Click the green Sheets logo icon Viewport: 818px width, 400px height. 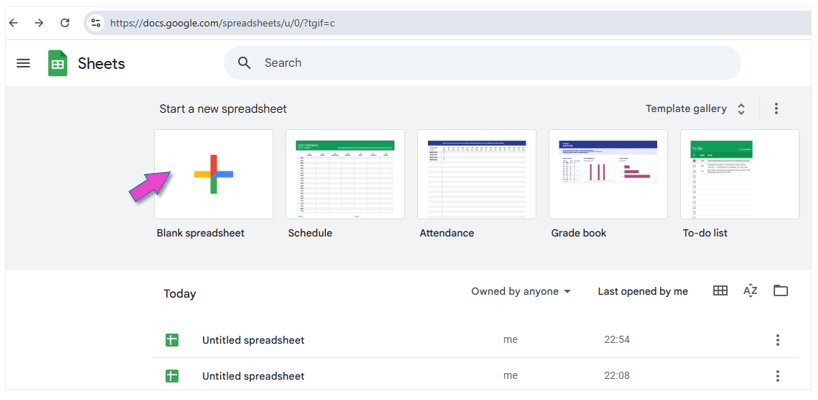[58, 63]
